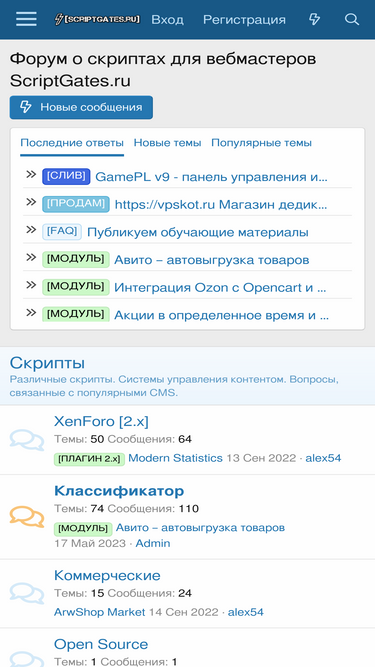The image size is (375, 667).
Task: Click the ScriptGates.ru logo
Action: pyautogui.click(x=97, y=19)
